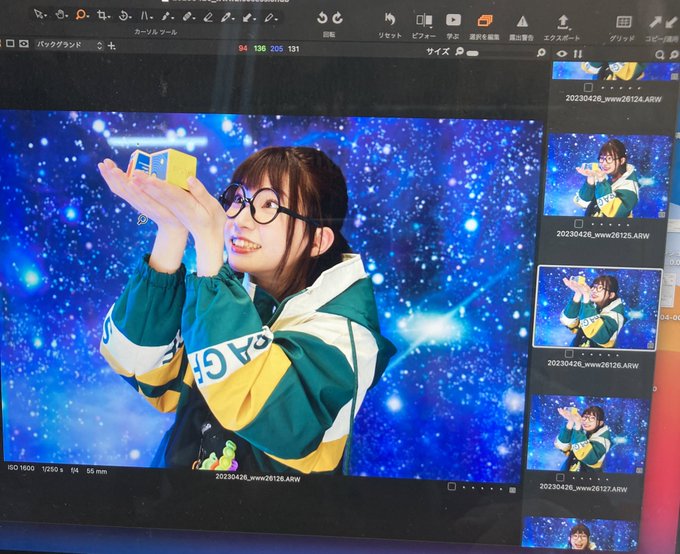The width and height of the screenshot is (680, 554).
Task: Select the 20230426_www26127.ARW thumbnail
Action: 588,433
